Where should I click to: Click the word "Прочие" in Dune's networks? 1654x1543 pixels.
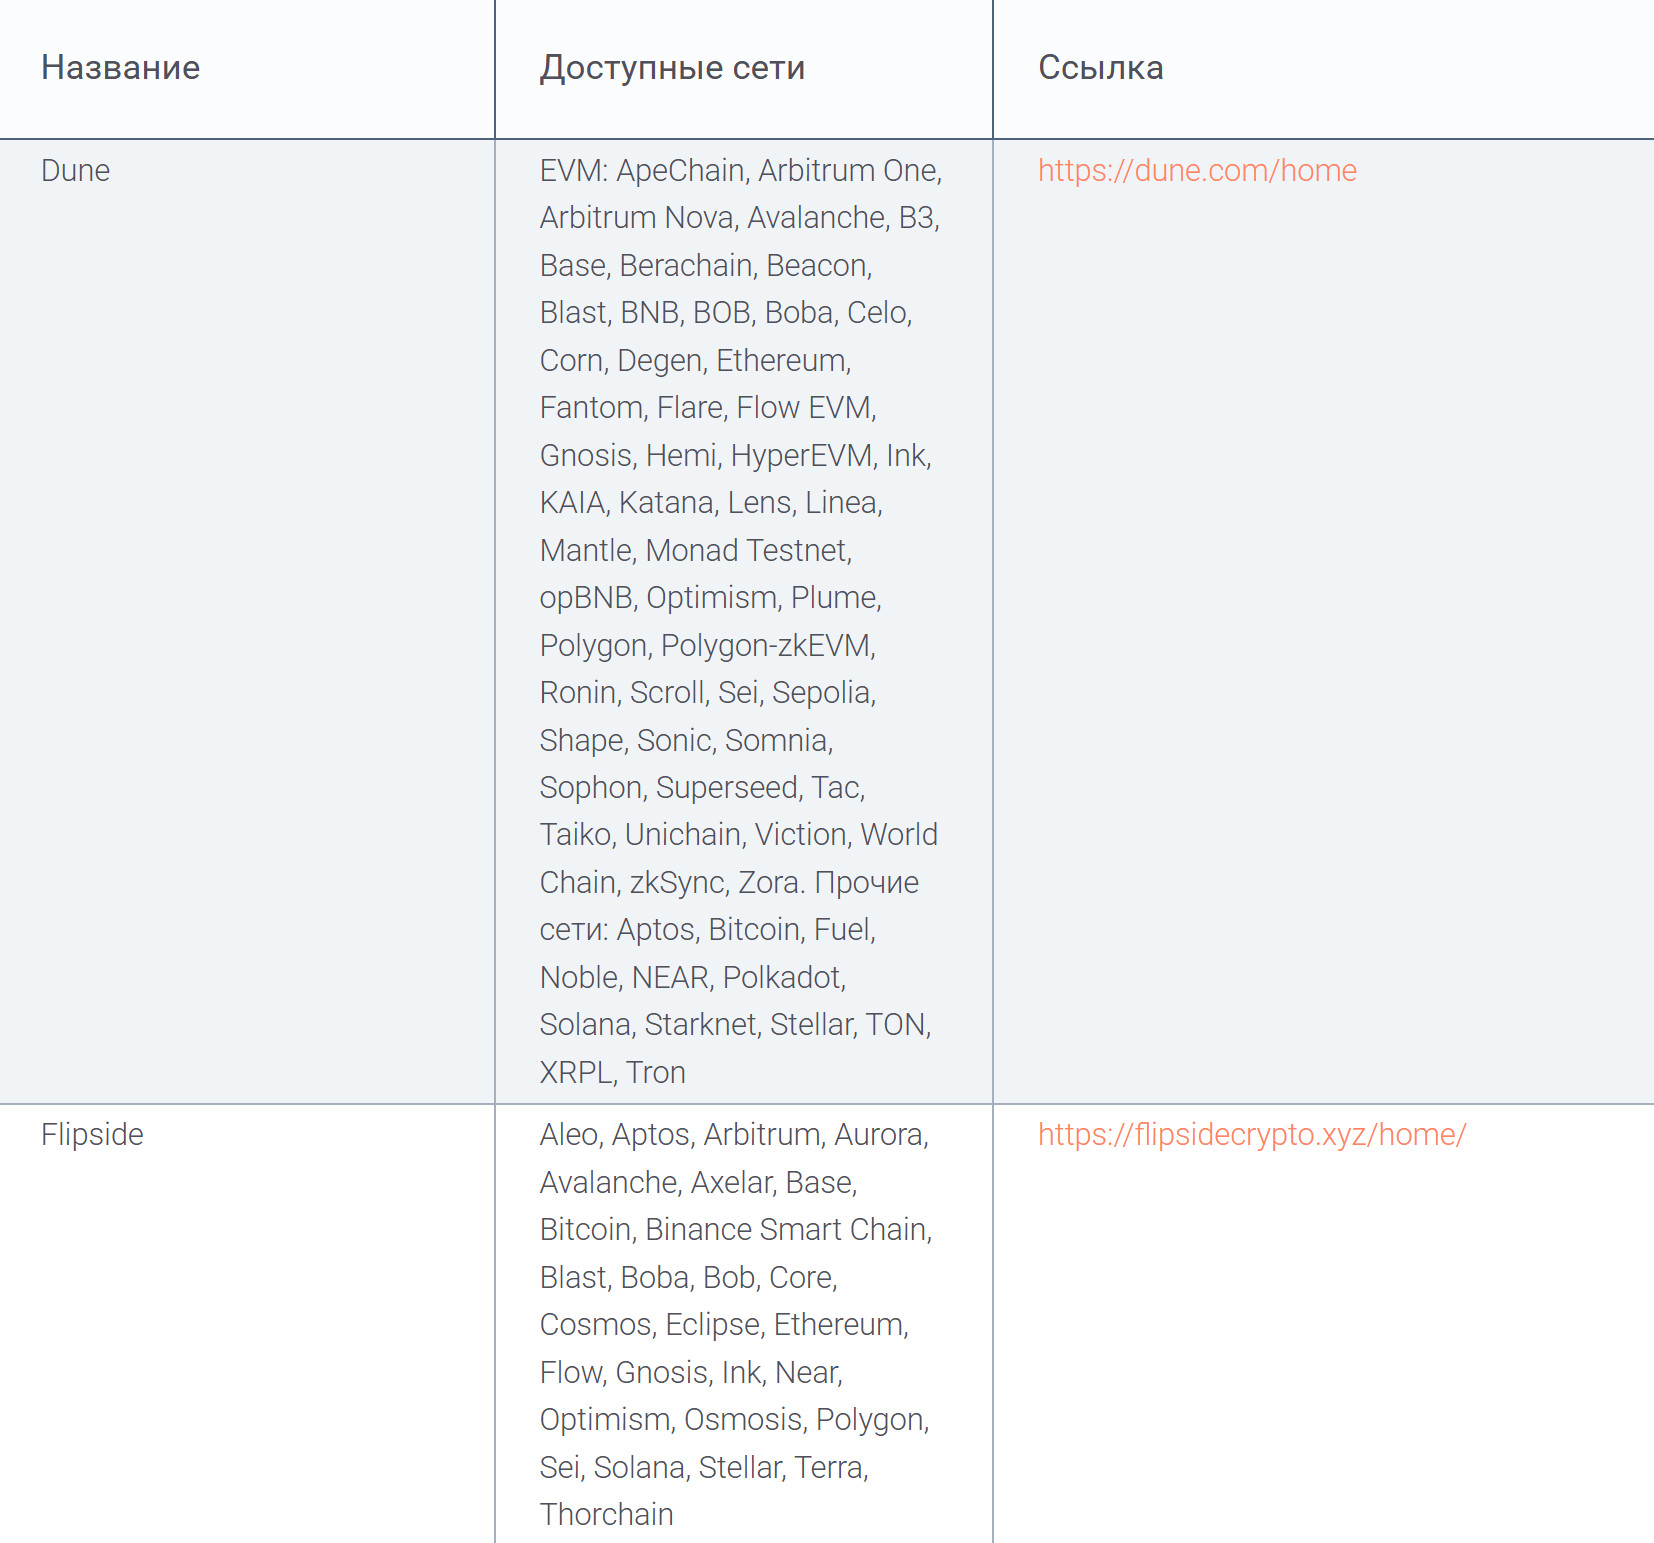coord(866,883)
